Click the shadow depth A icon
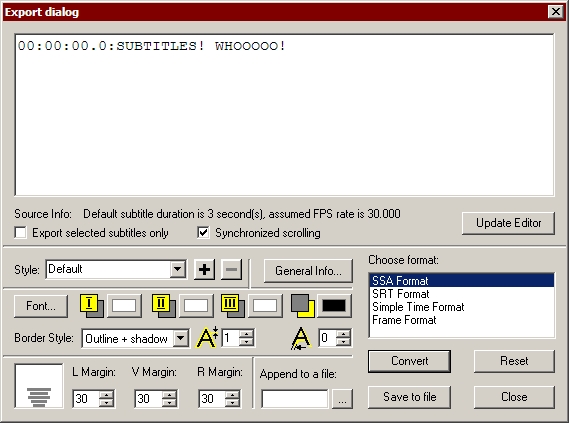 [301, 338]
